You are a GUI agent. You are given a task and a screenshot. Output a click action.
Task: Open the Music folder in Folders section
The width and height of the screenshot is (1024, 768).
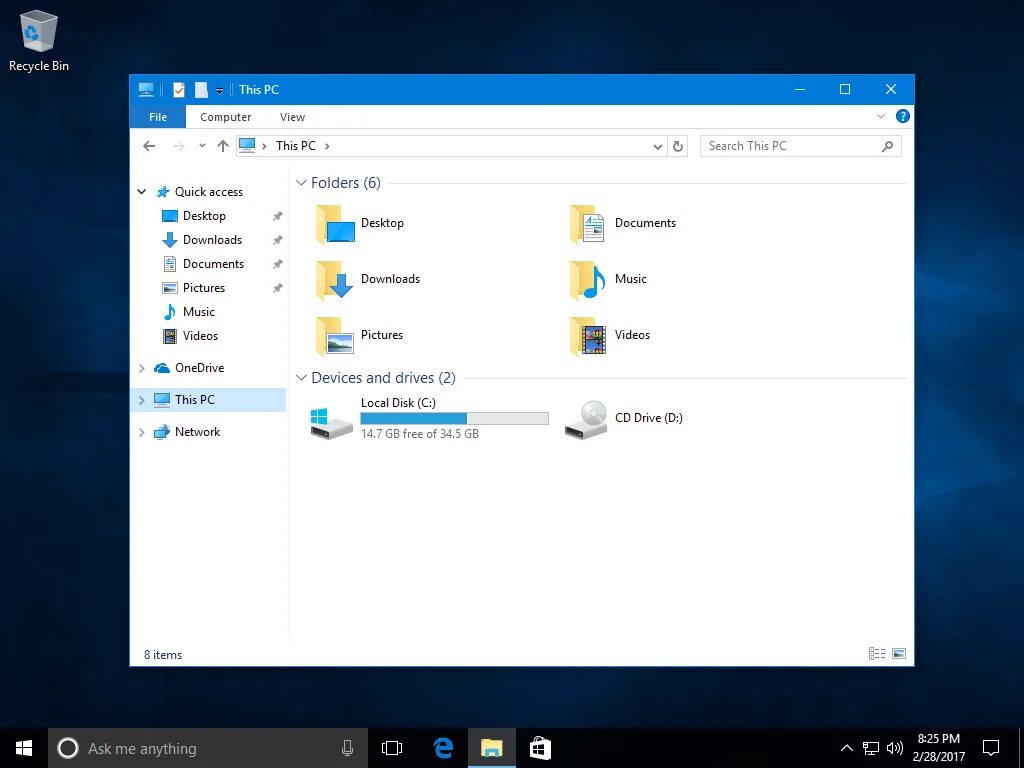[608, 280]
